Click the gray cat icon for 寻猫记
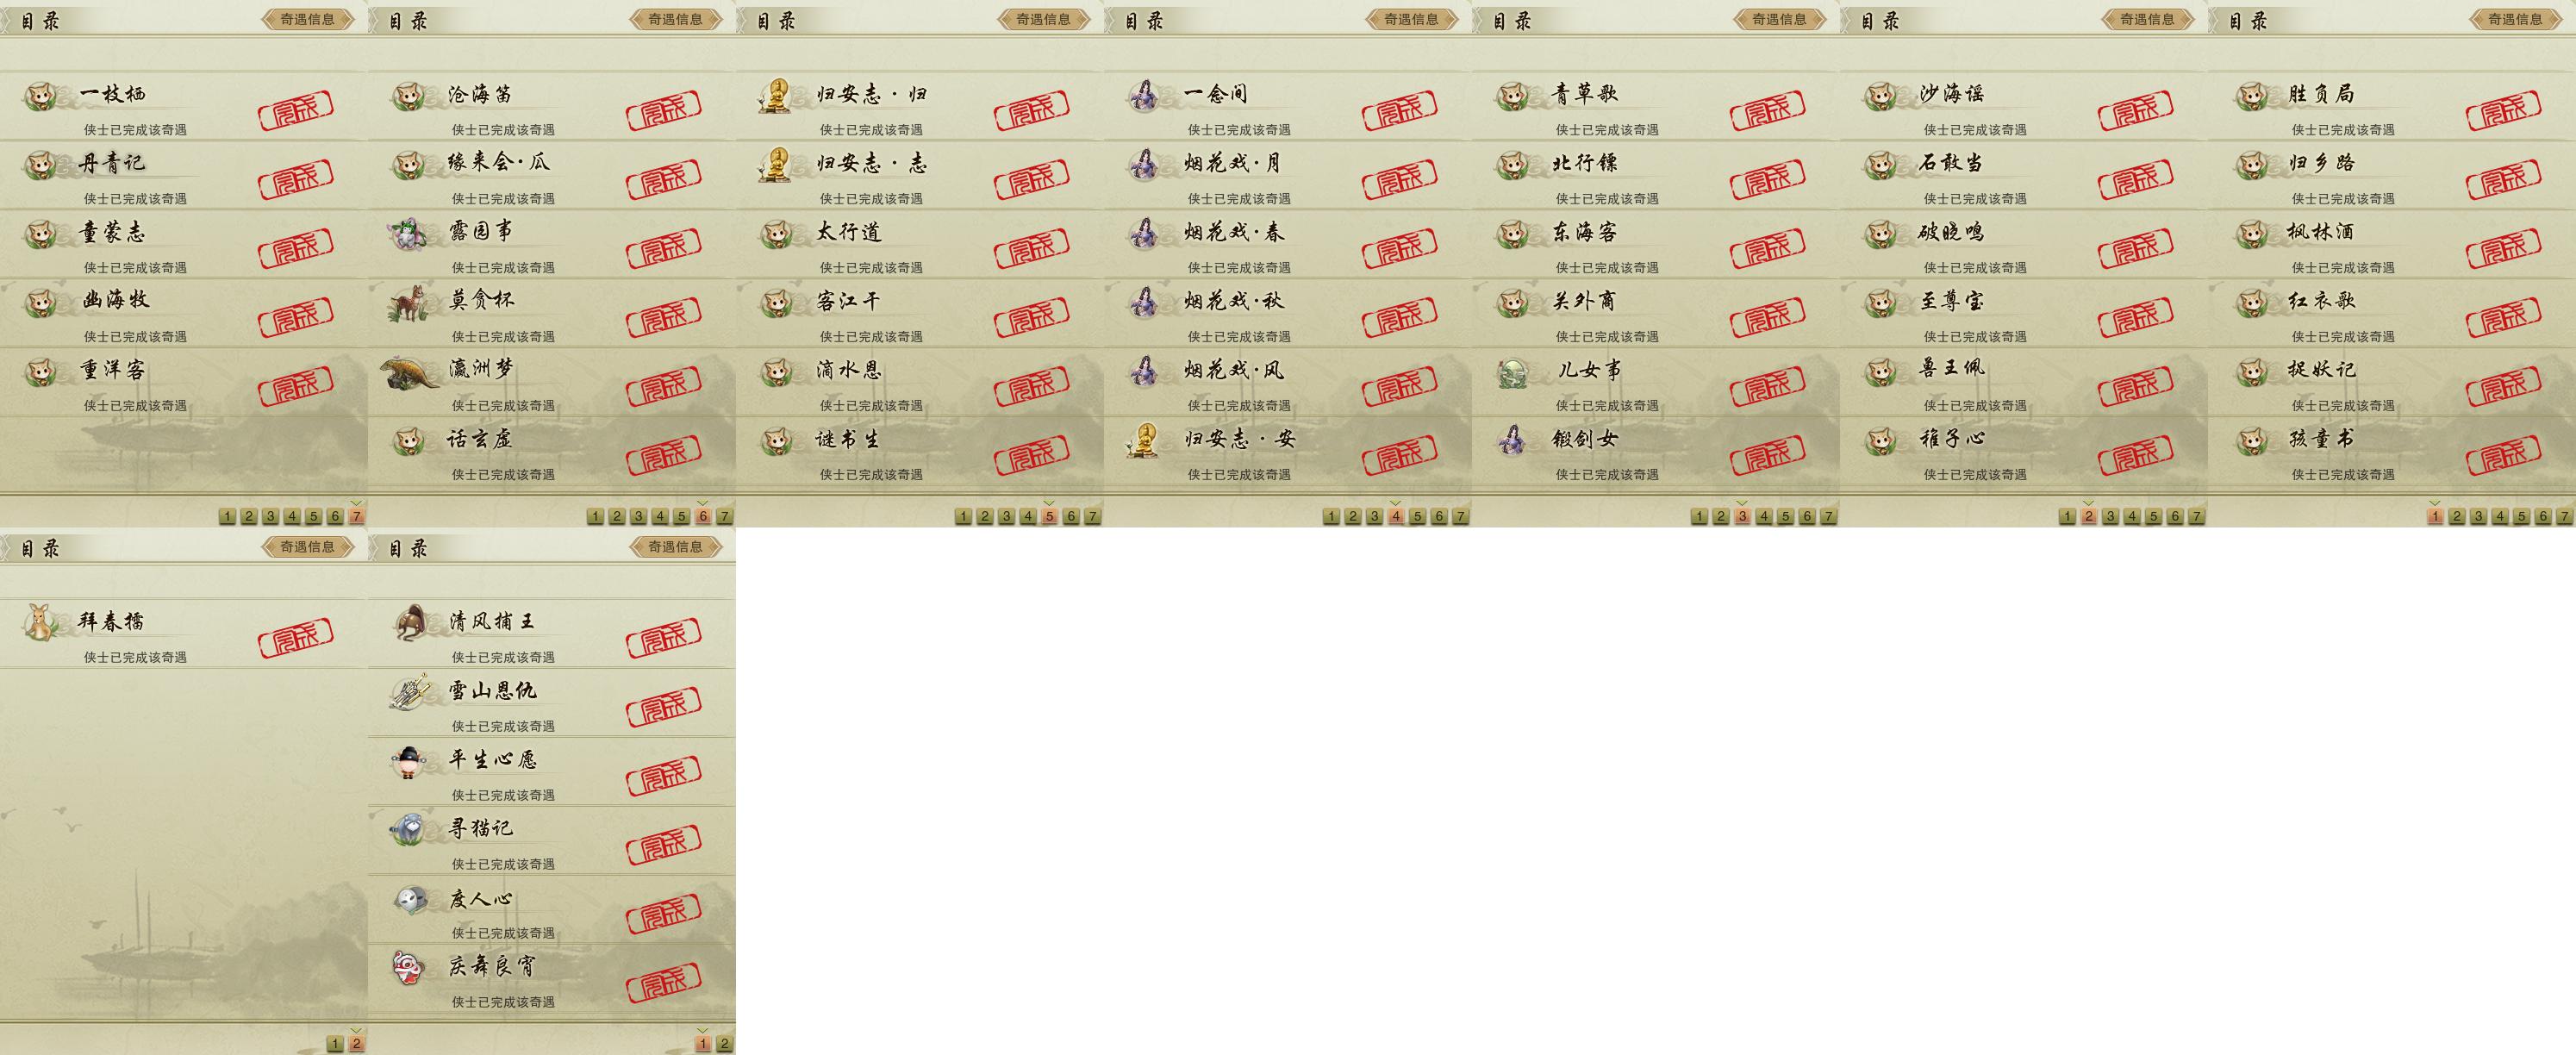Viewport: 2576px width, 1055px height. (x=410, y=830)
